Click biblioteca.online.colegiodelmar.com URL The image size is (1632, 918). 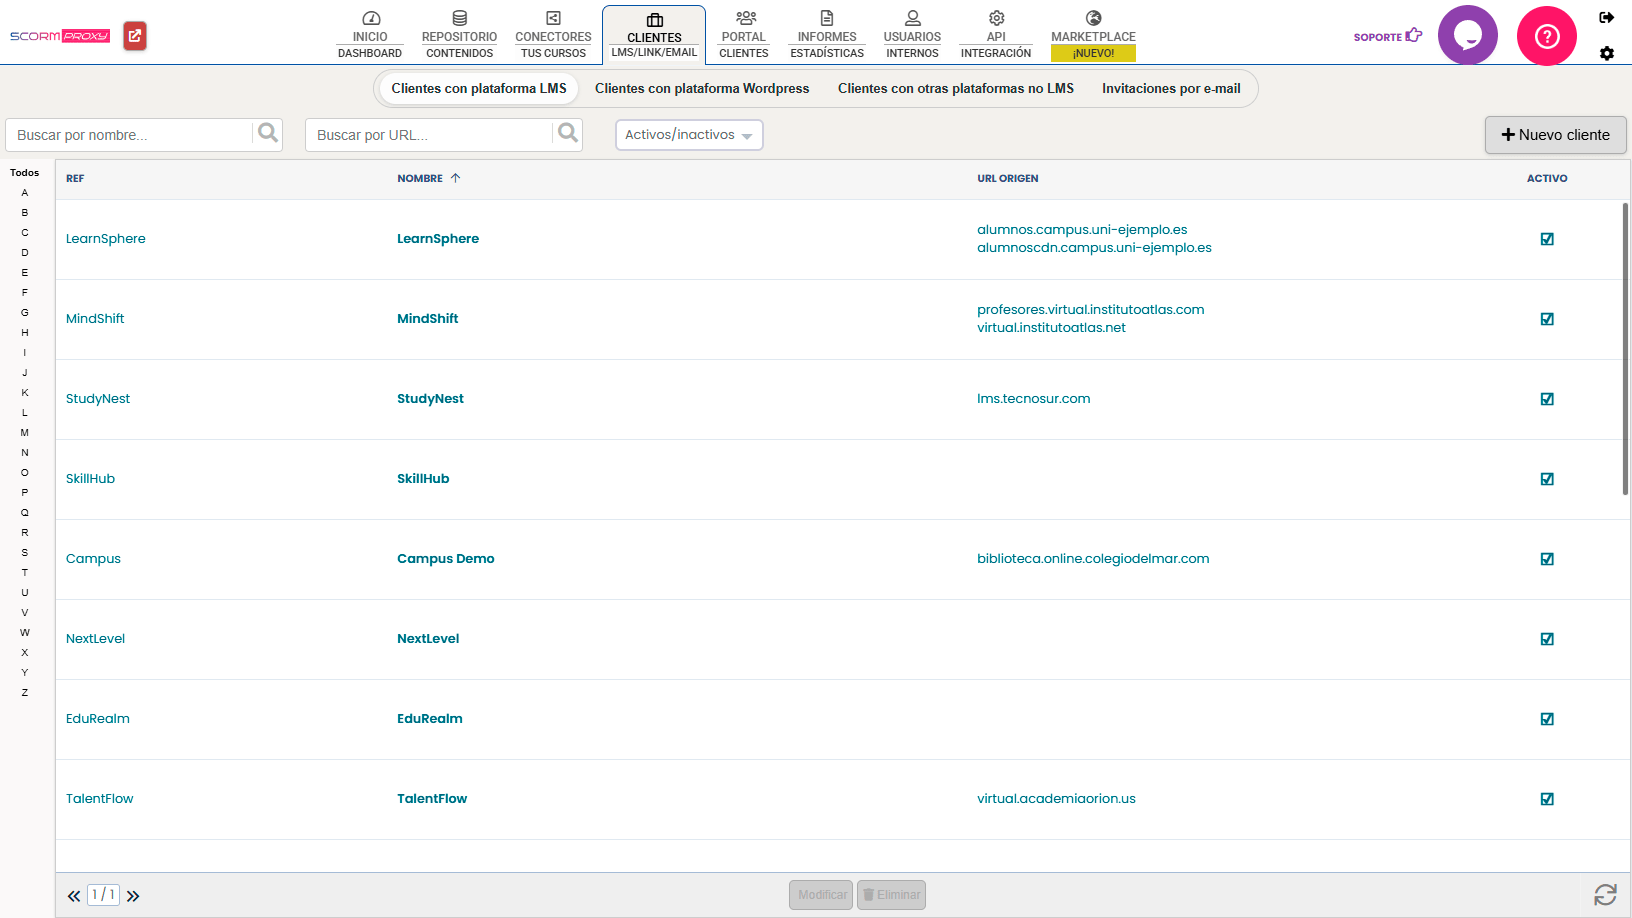tap(1093, 558)
